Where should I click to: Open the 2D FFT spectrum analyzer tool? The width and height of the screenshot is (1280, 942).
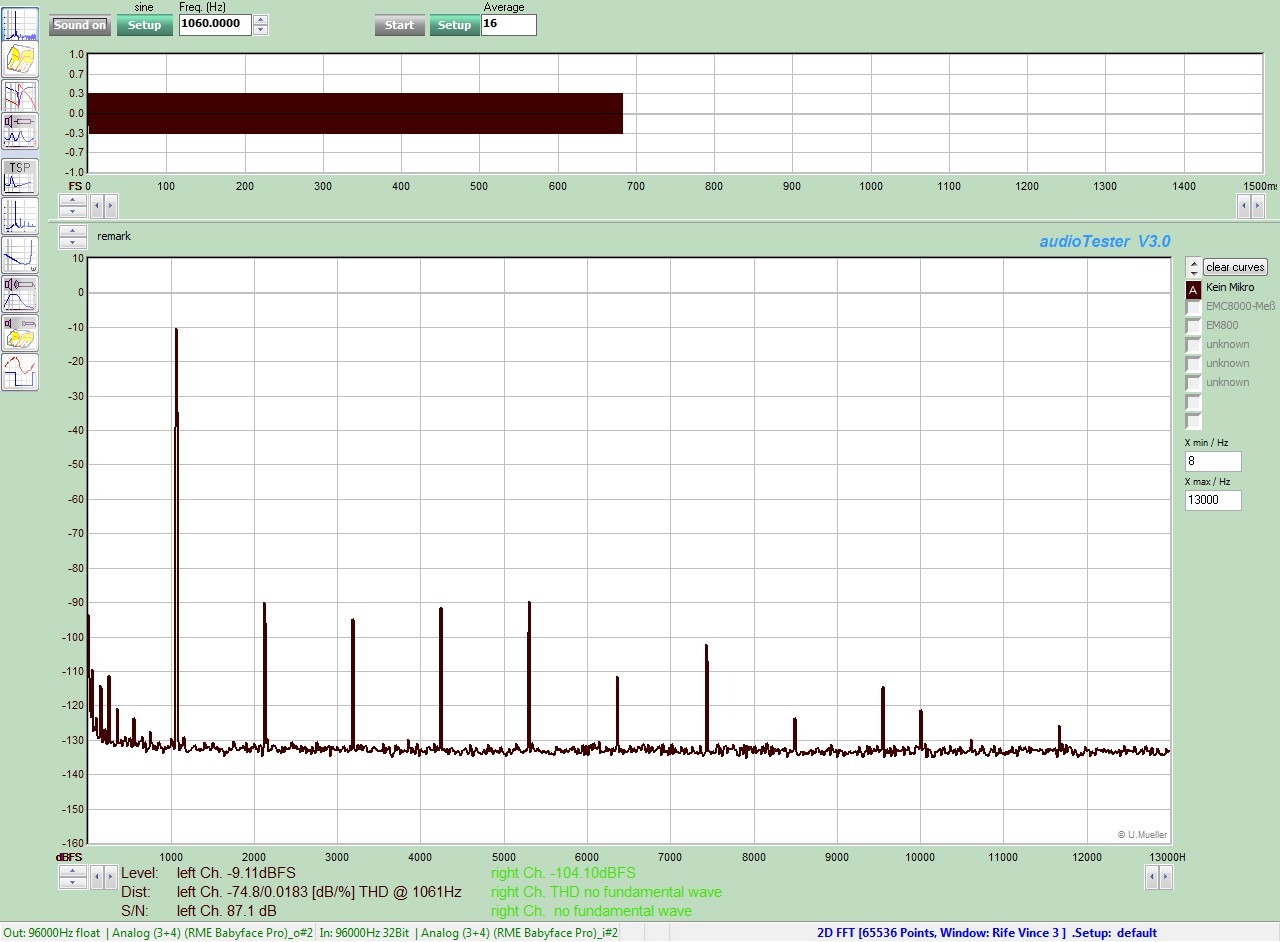point(20,23)
